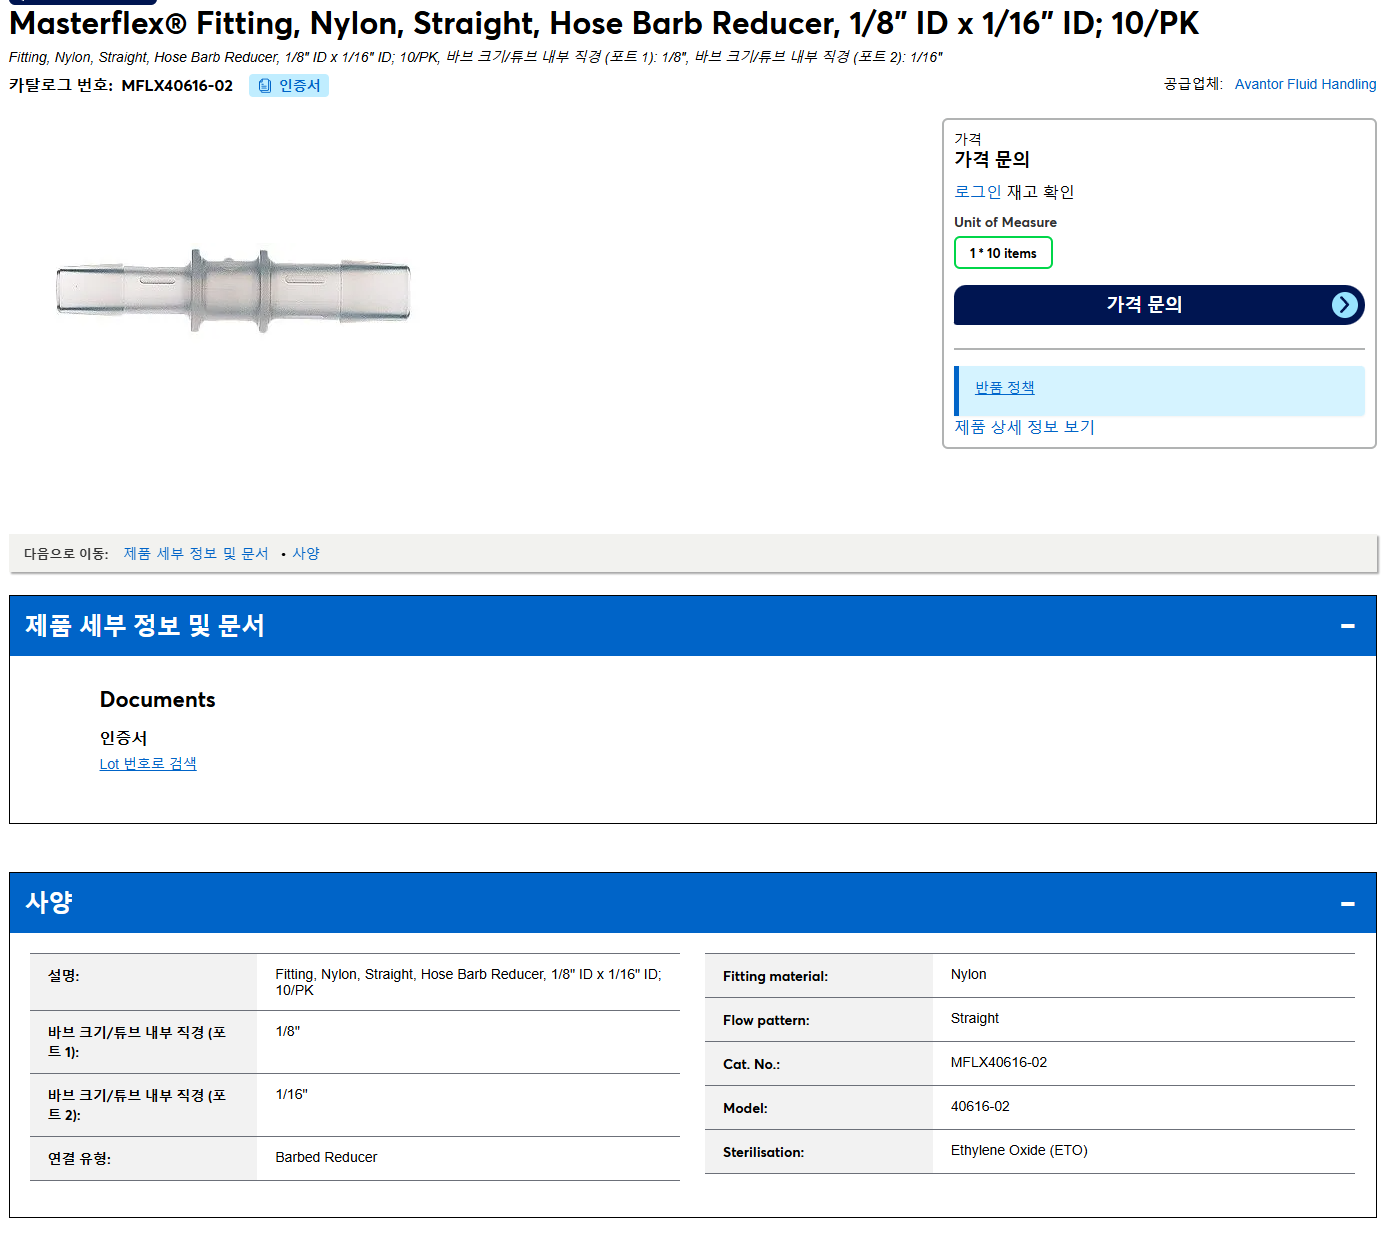This screenshot has width=1384, height=1239.
Task: Open the 반품 정책 link
Action: (x=1004, y=388)
